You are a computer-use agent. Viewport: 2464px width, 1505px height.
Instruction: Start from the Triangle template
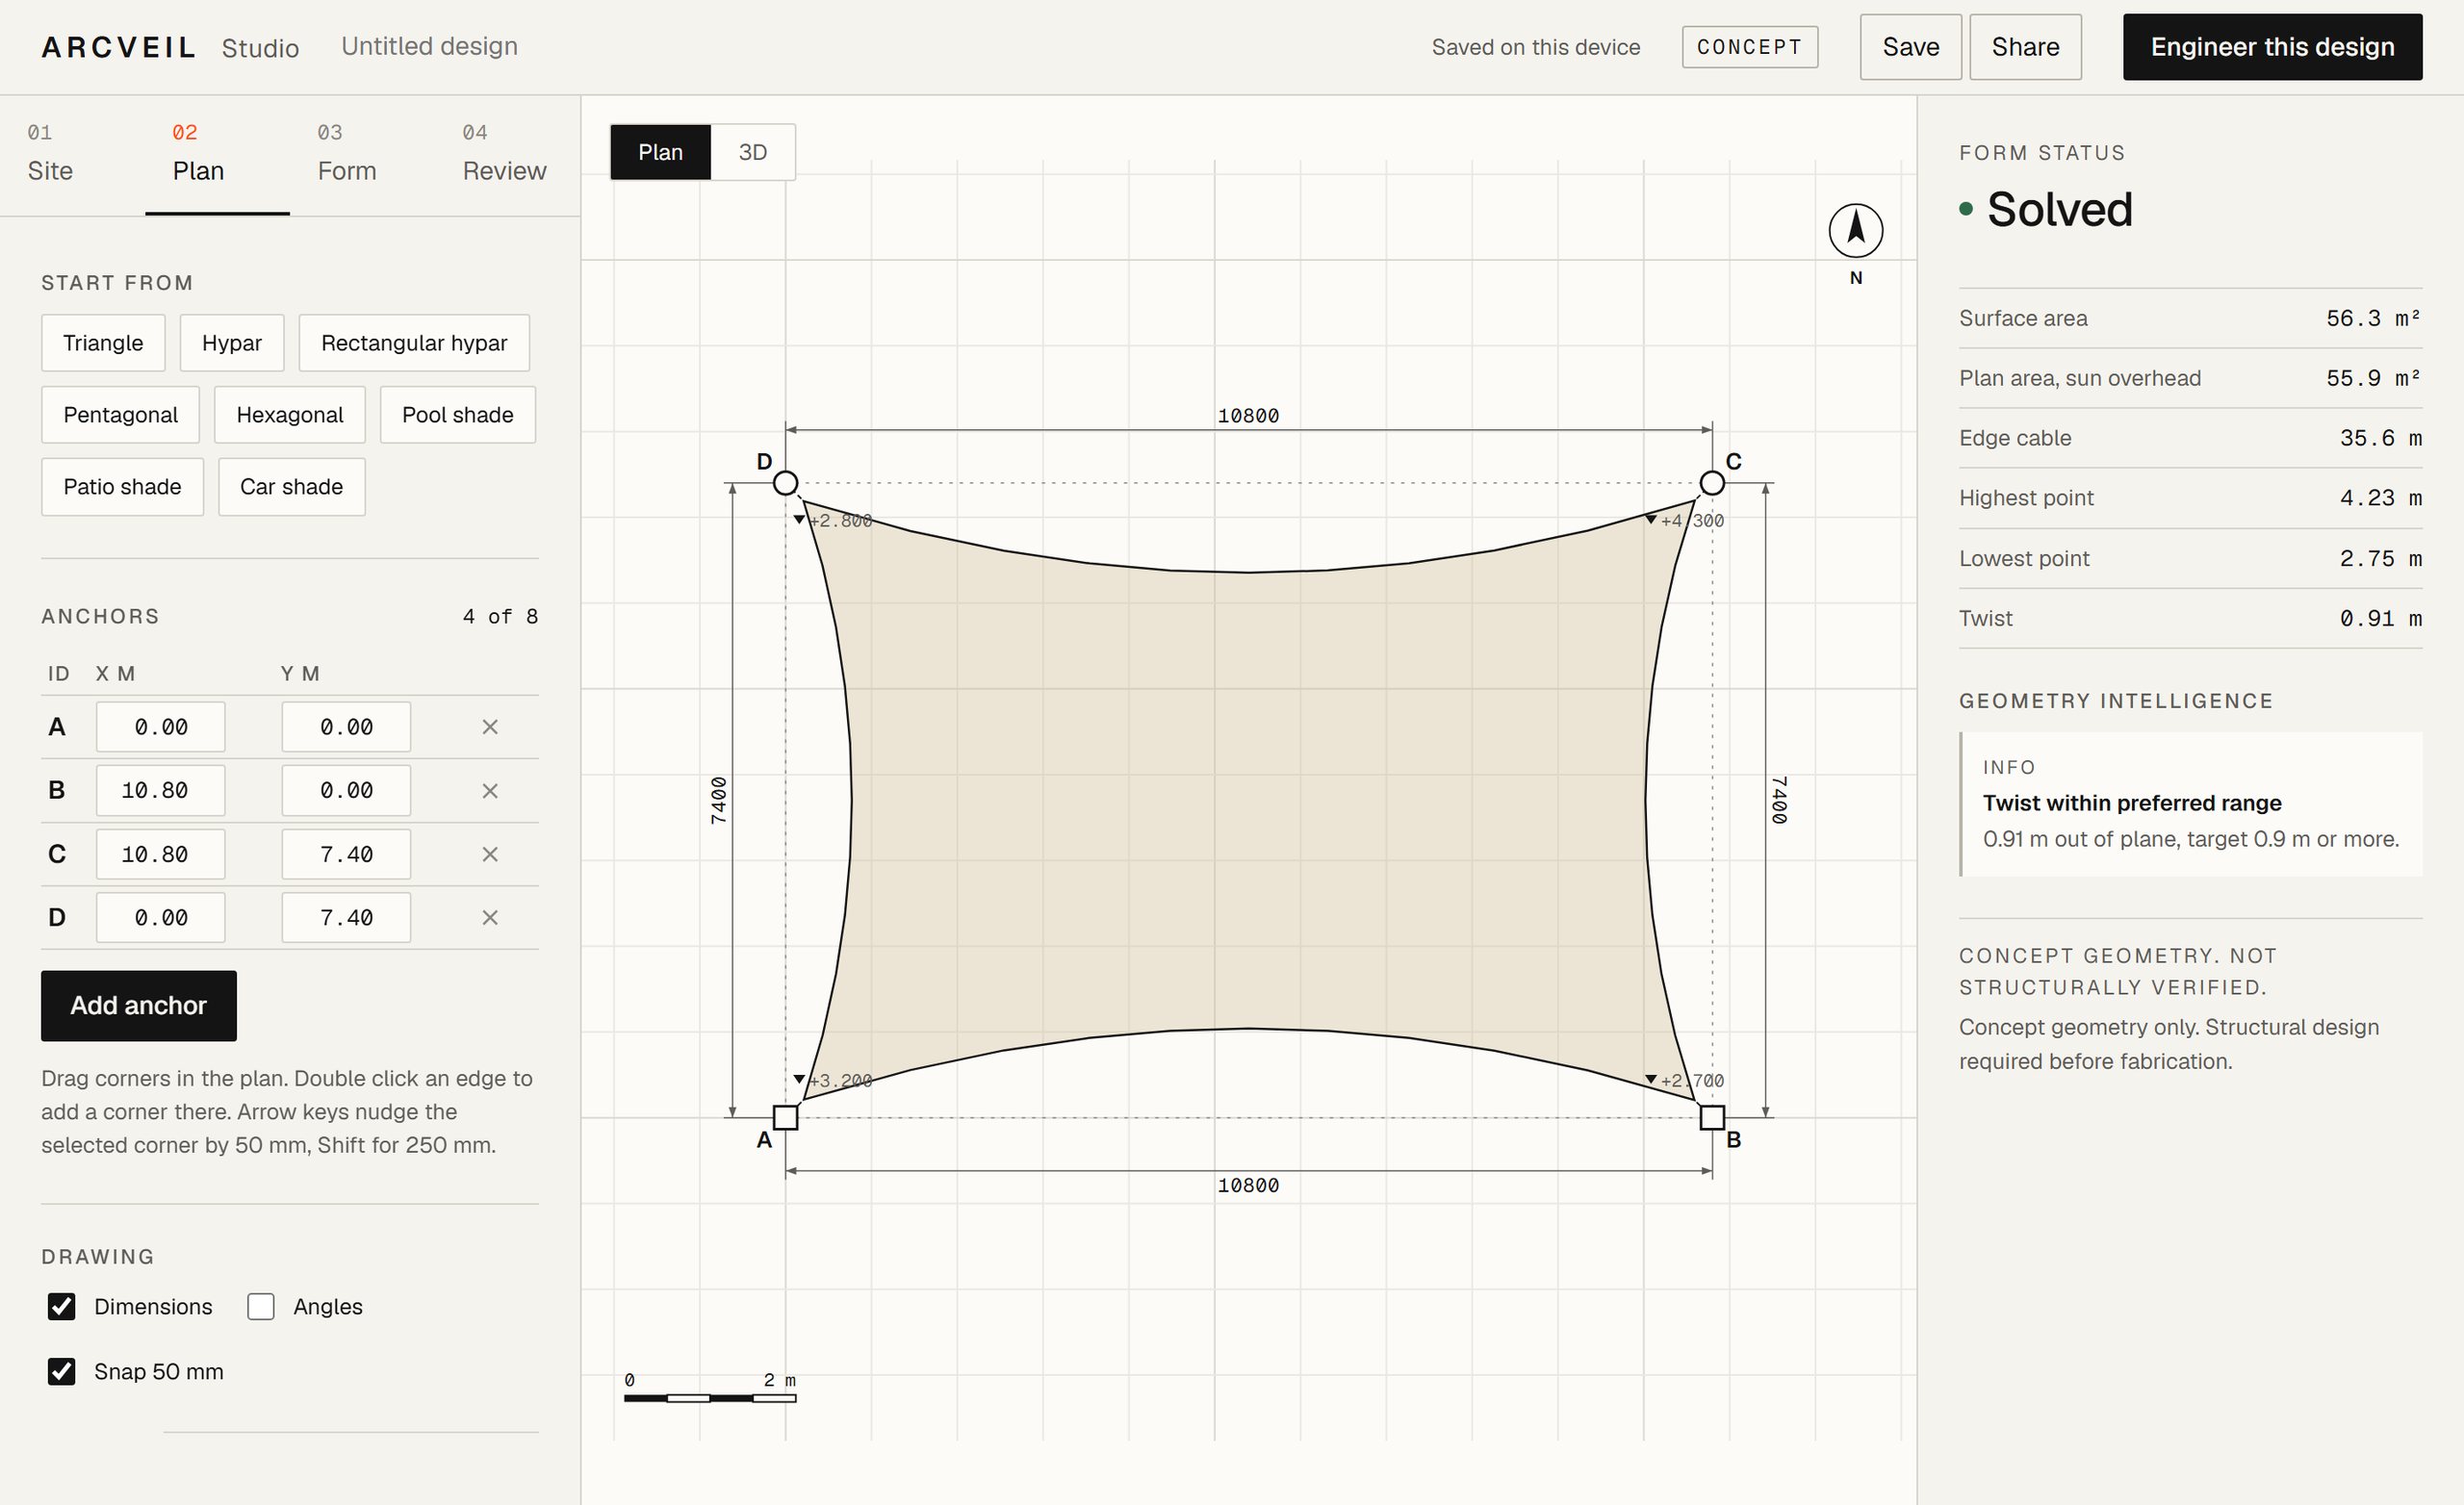point(103,343)
